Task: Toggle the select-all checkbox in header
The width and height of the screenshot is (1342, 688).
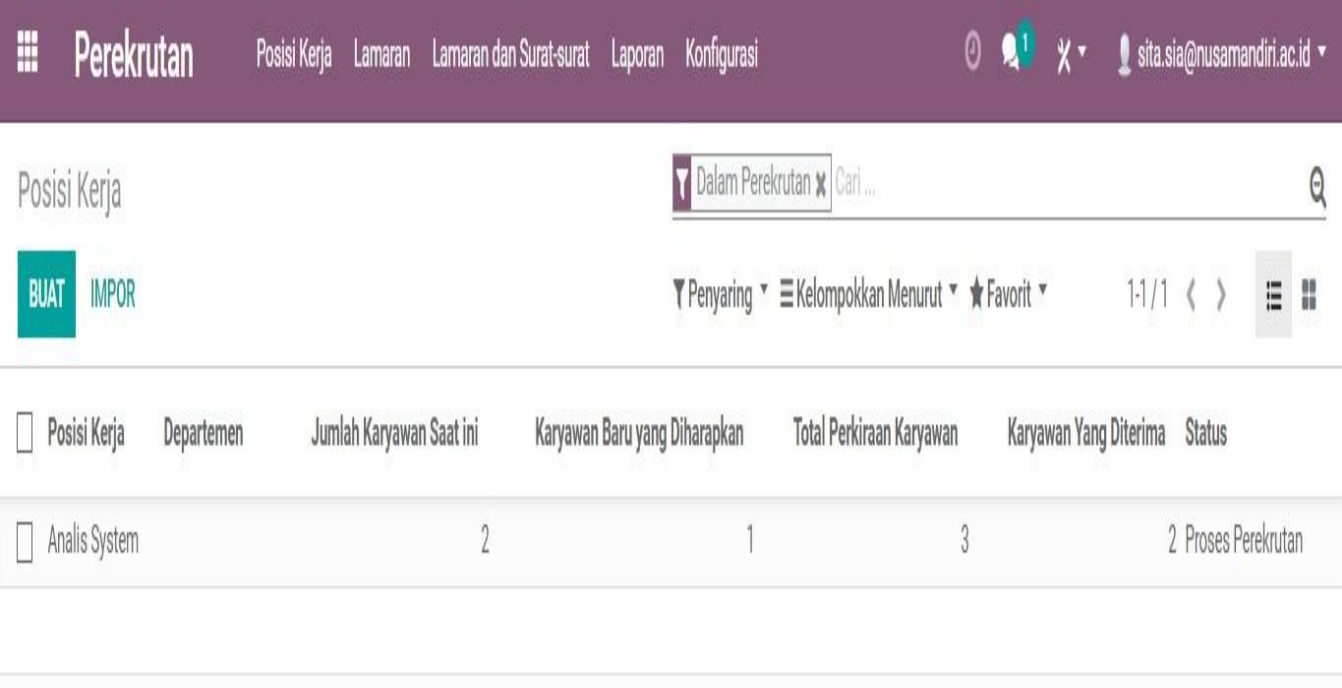Action: (25, 434)
